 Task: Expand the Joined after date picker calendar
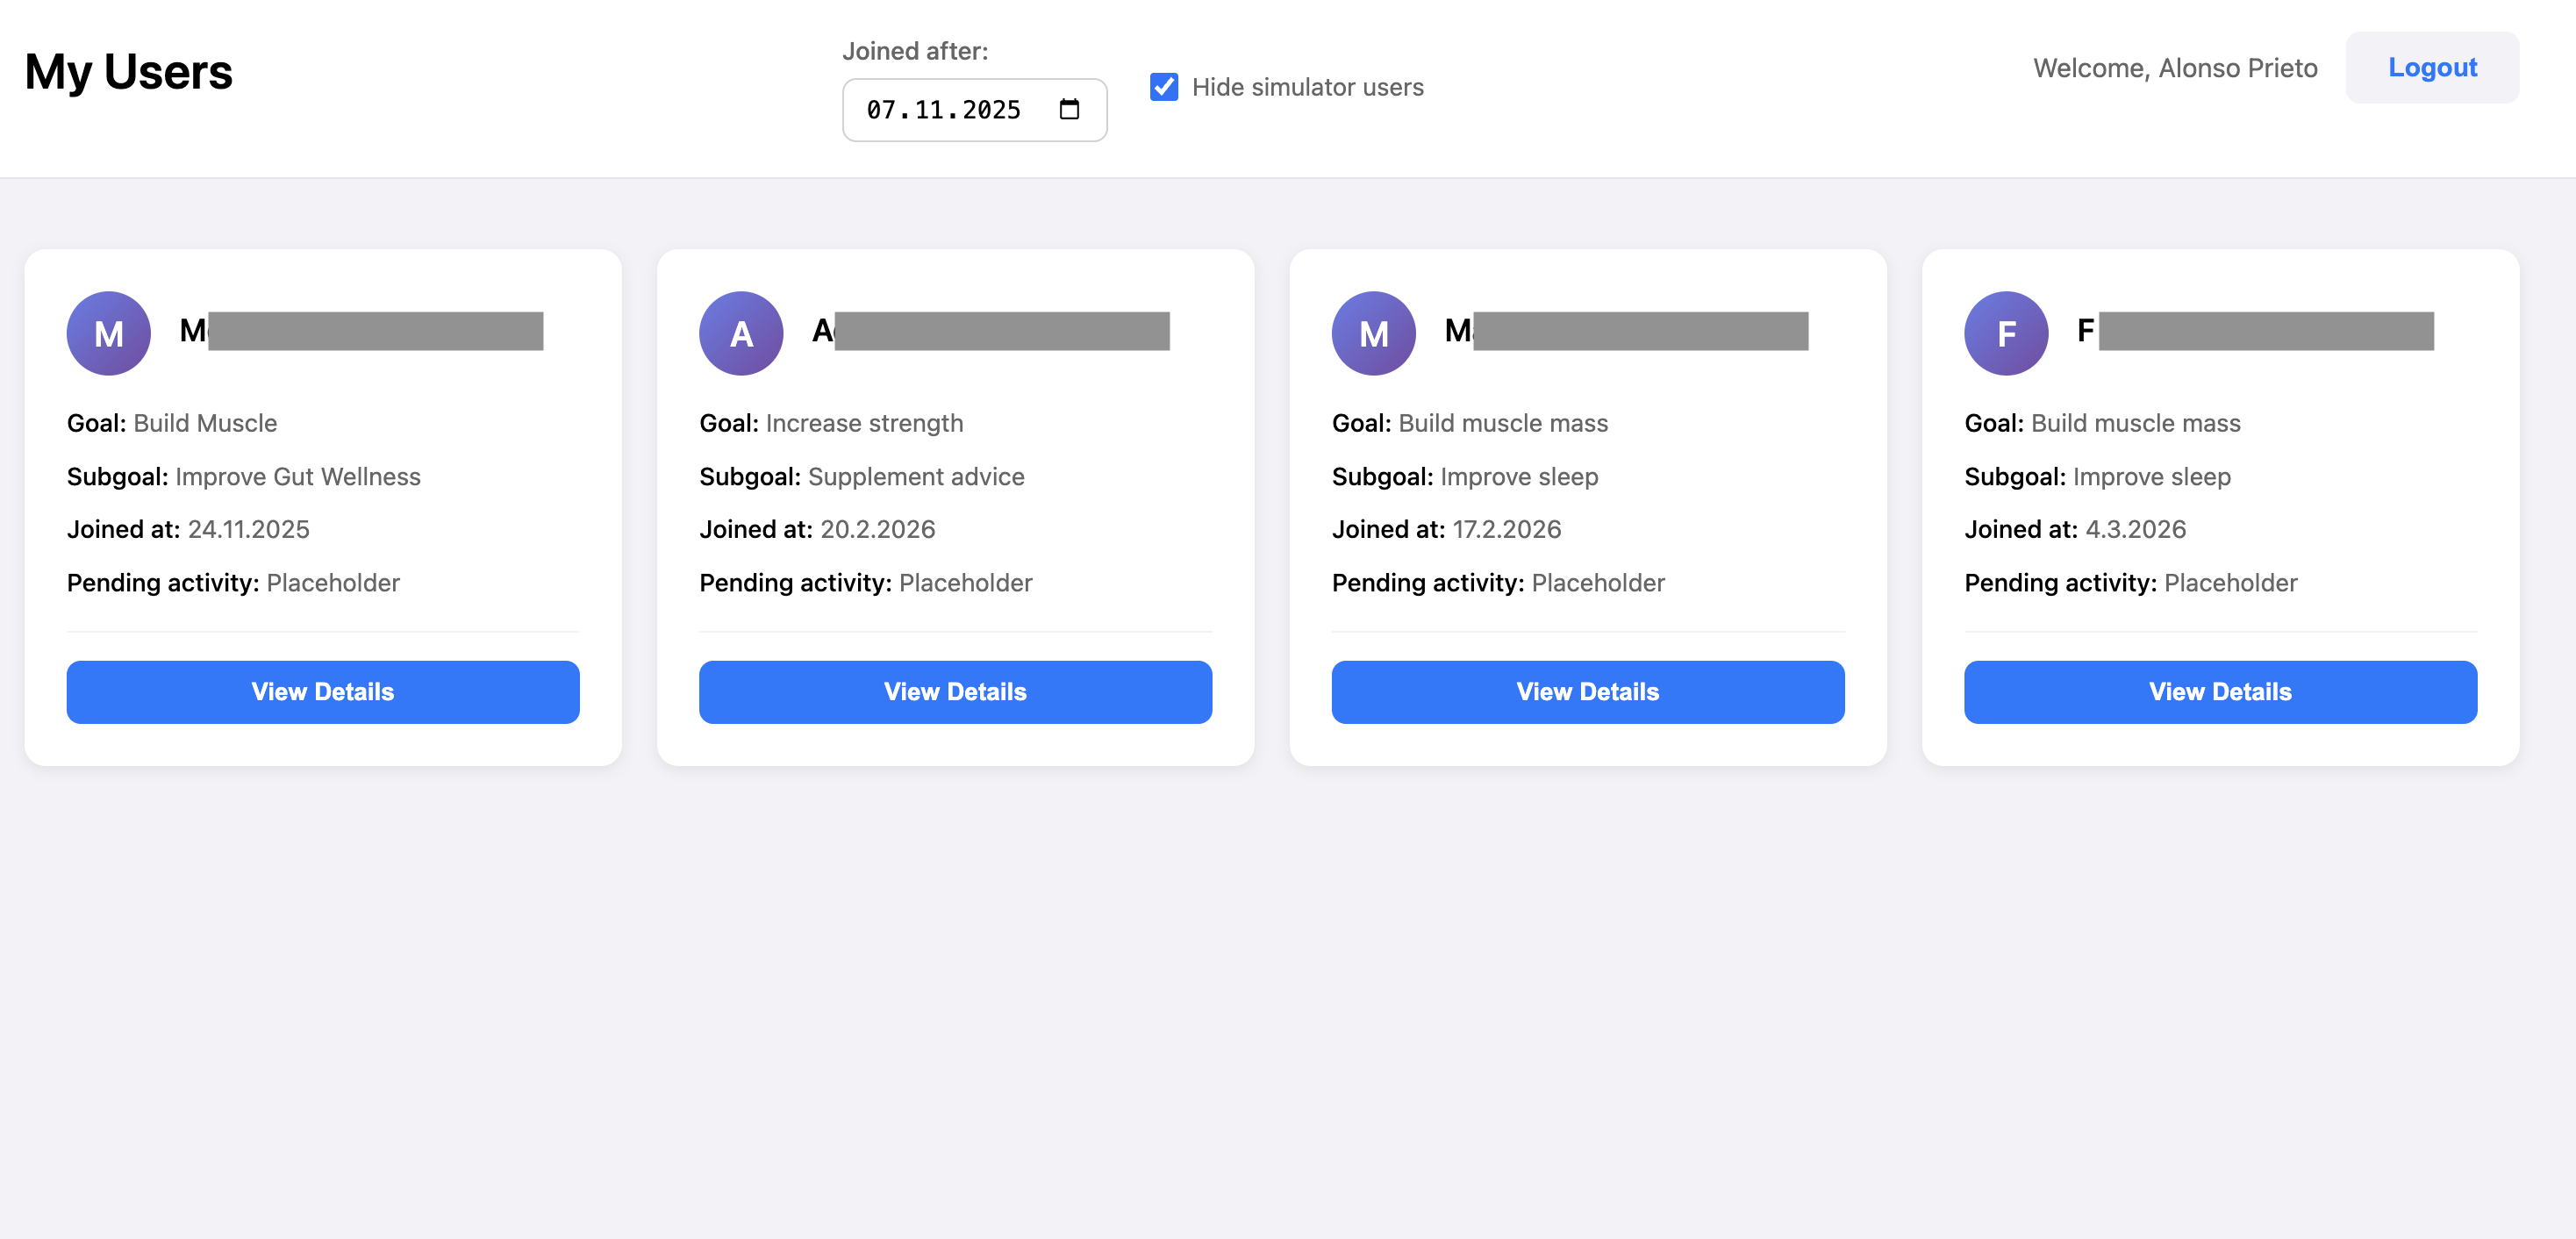(1069, 109)
